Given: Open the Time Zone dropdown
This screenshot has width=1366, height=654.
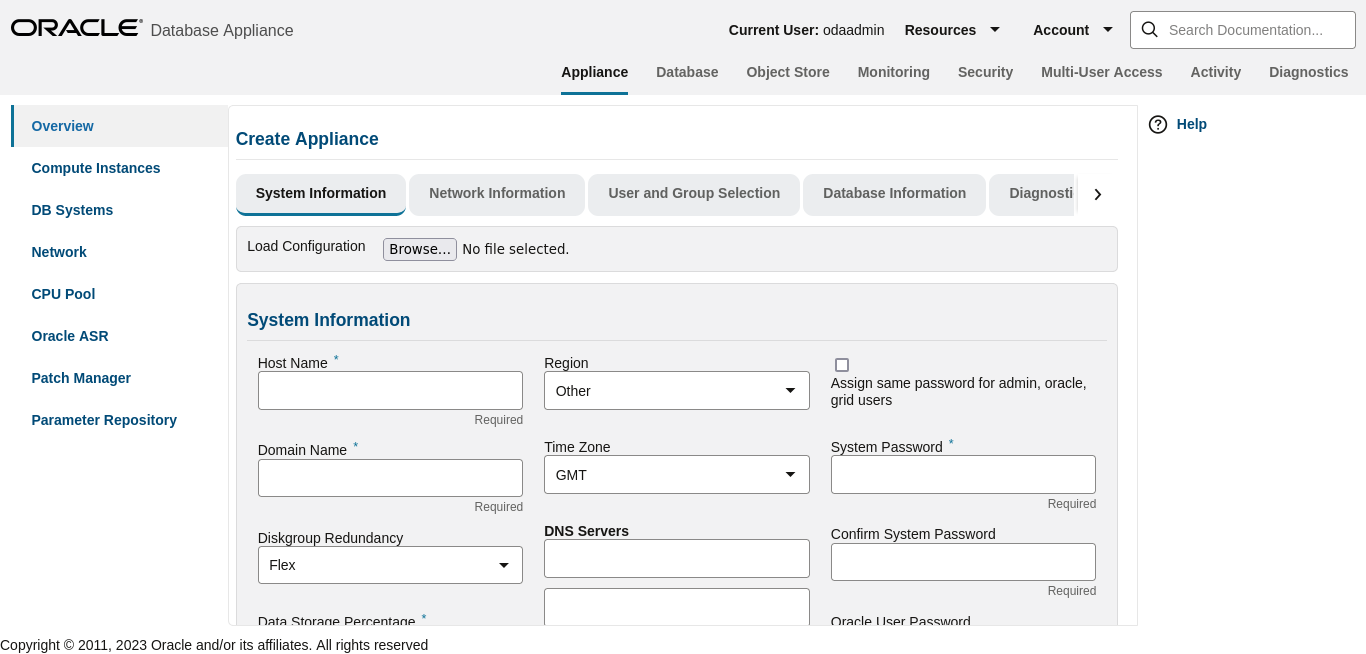Looking at the screenshot, I should point(676,475).
